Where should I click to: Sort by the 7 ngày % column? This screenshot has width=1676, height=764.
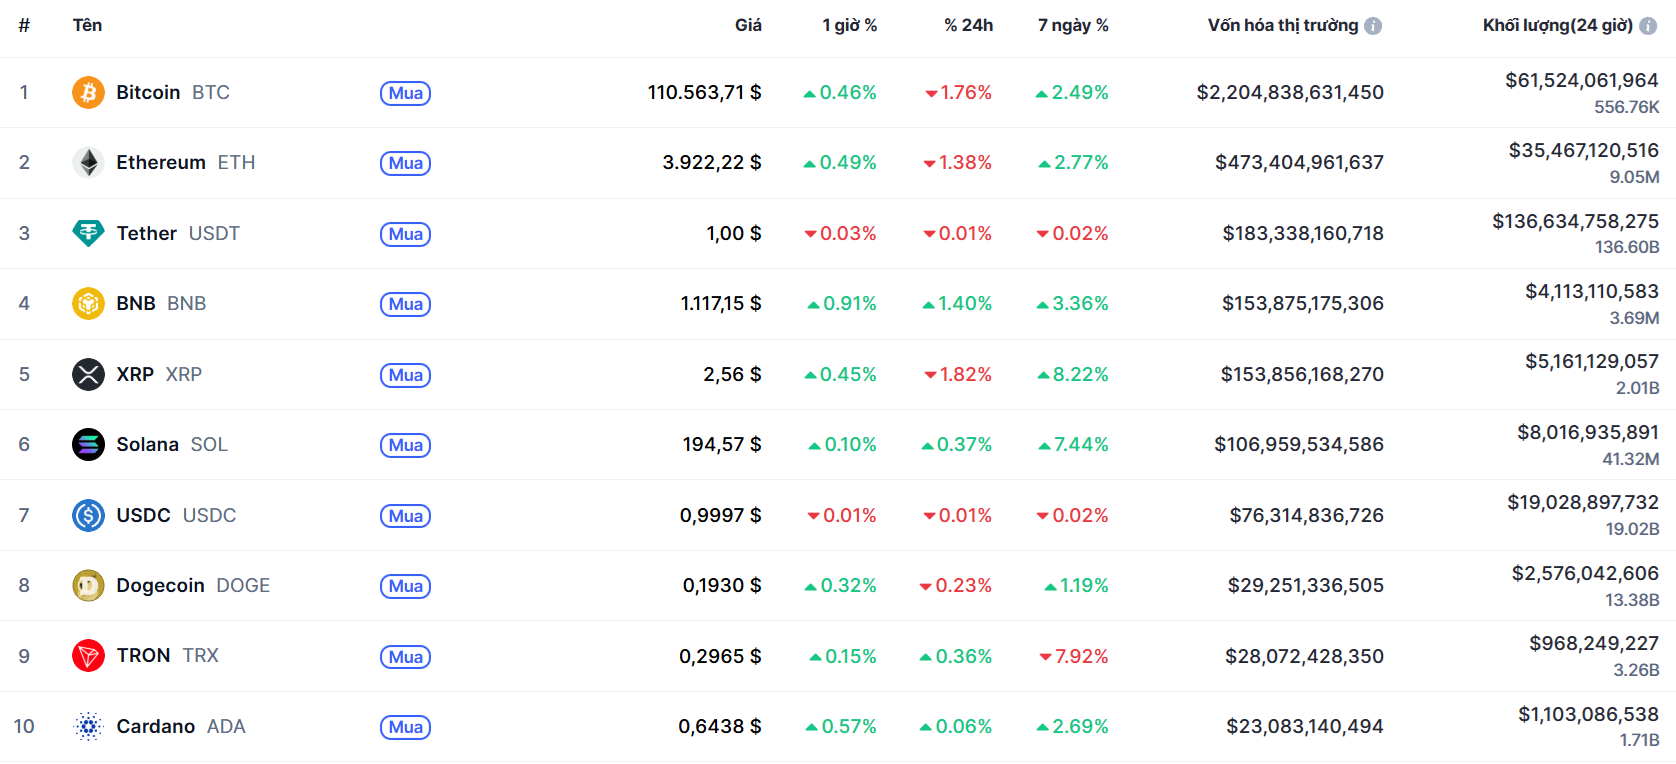pos(1073,25)
